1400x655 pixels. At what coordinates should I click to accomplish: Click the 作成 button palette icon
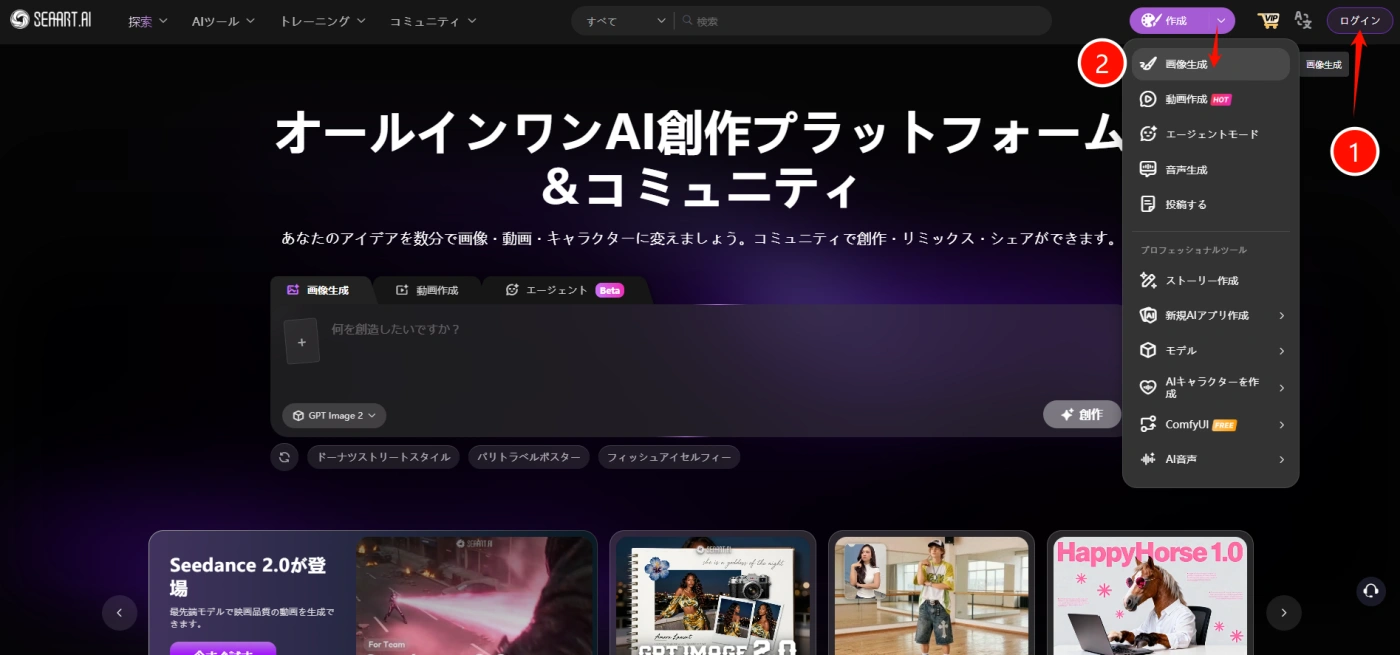1149,20
